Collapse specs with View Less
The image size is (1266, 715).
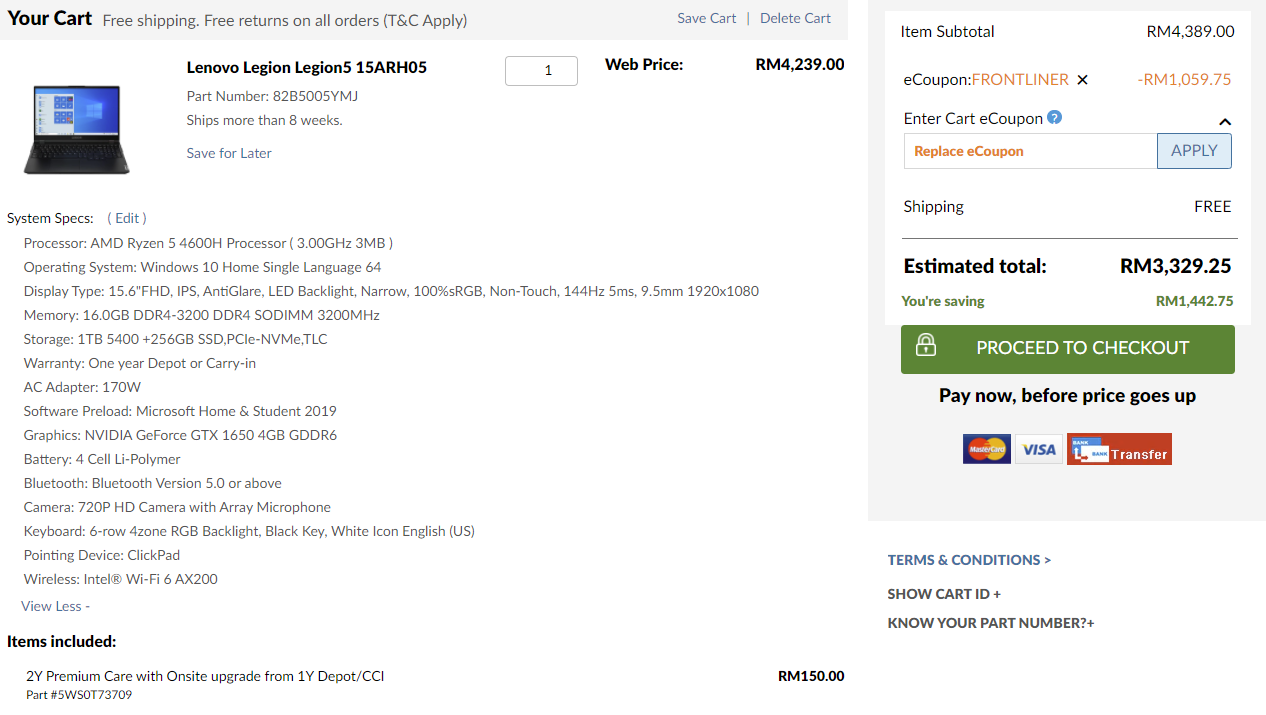point(55,606)
